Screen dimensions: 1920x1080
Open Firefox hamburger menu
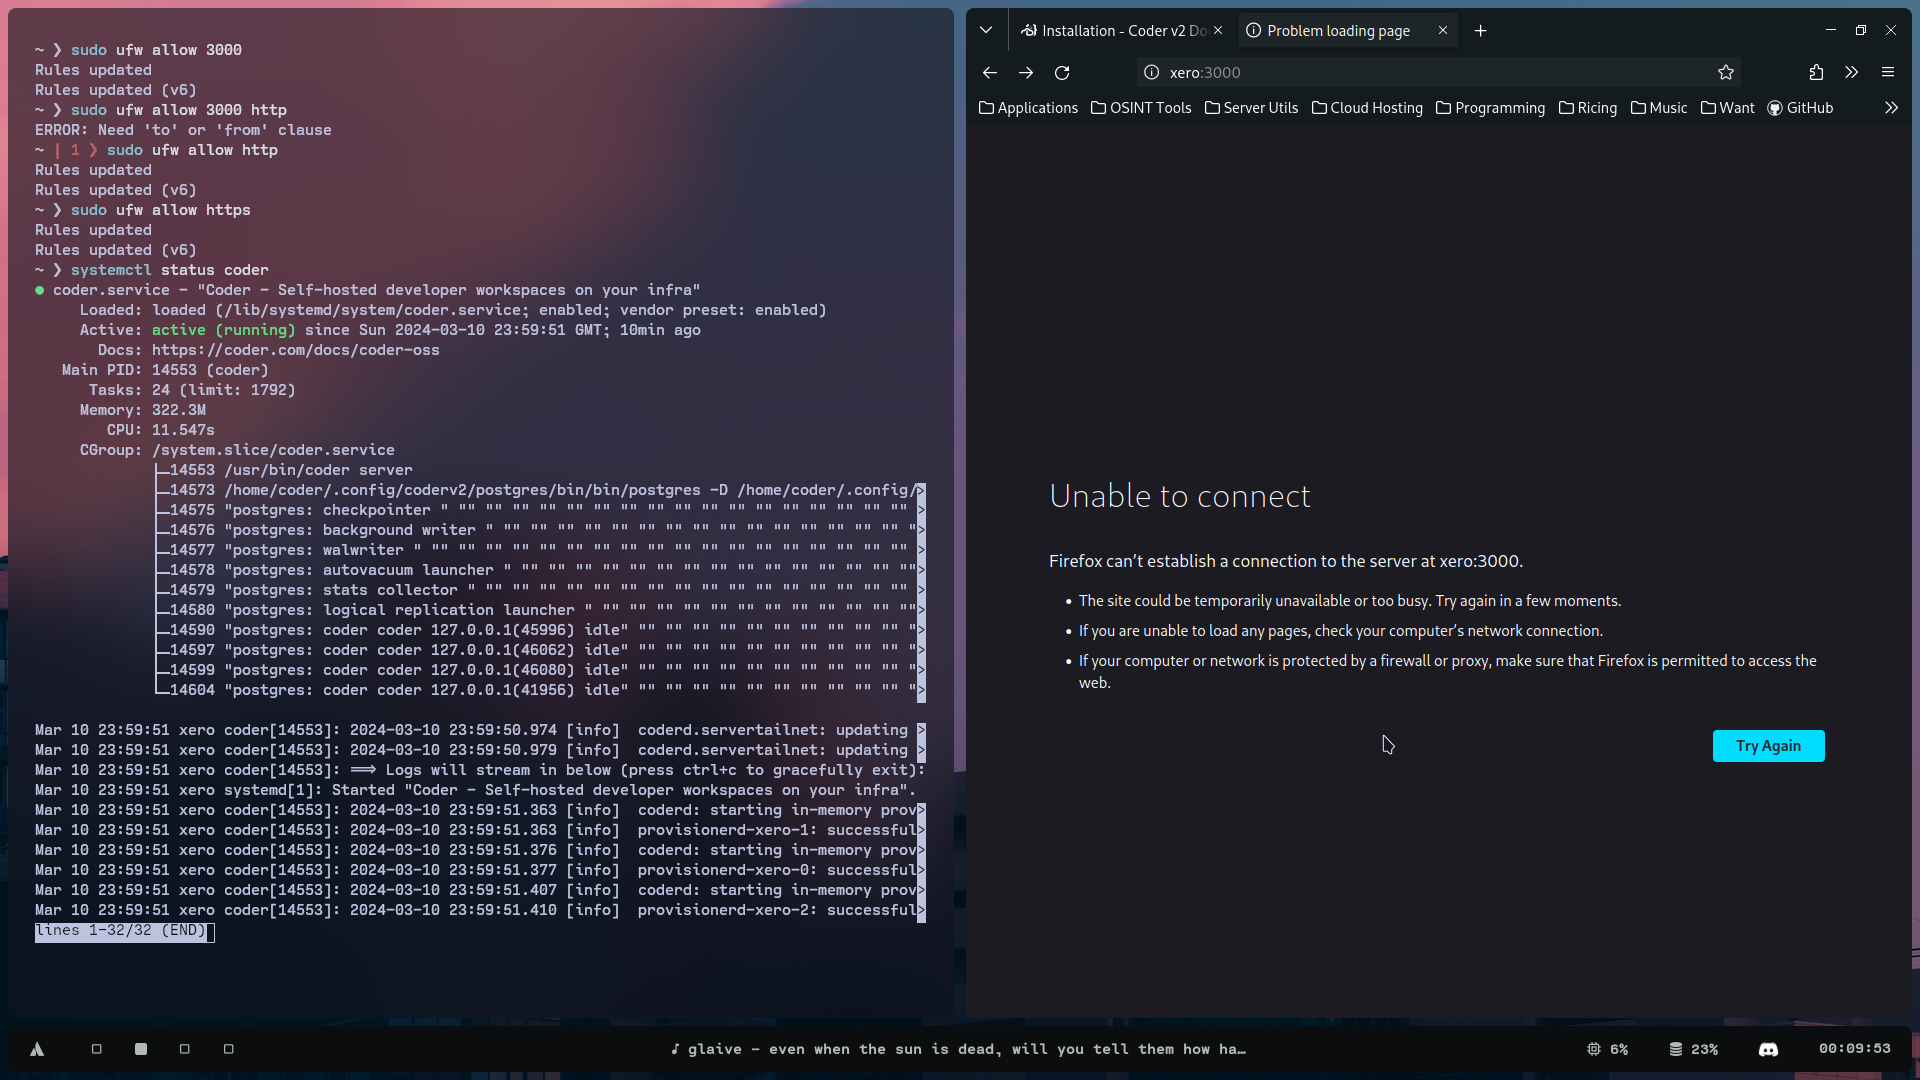tap(1888, 72)
